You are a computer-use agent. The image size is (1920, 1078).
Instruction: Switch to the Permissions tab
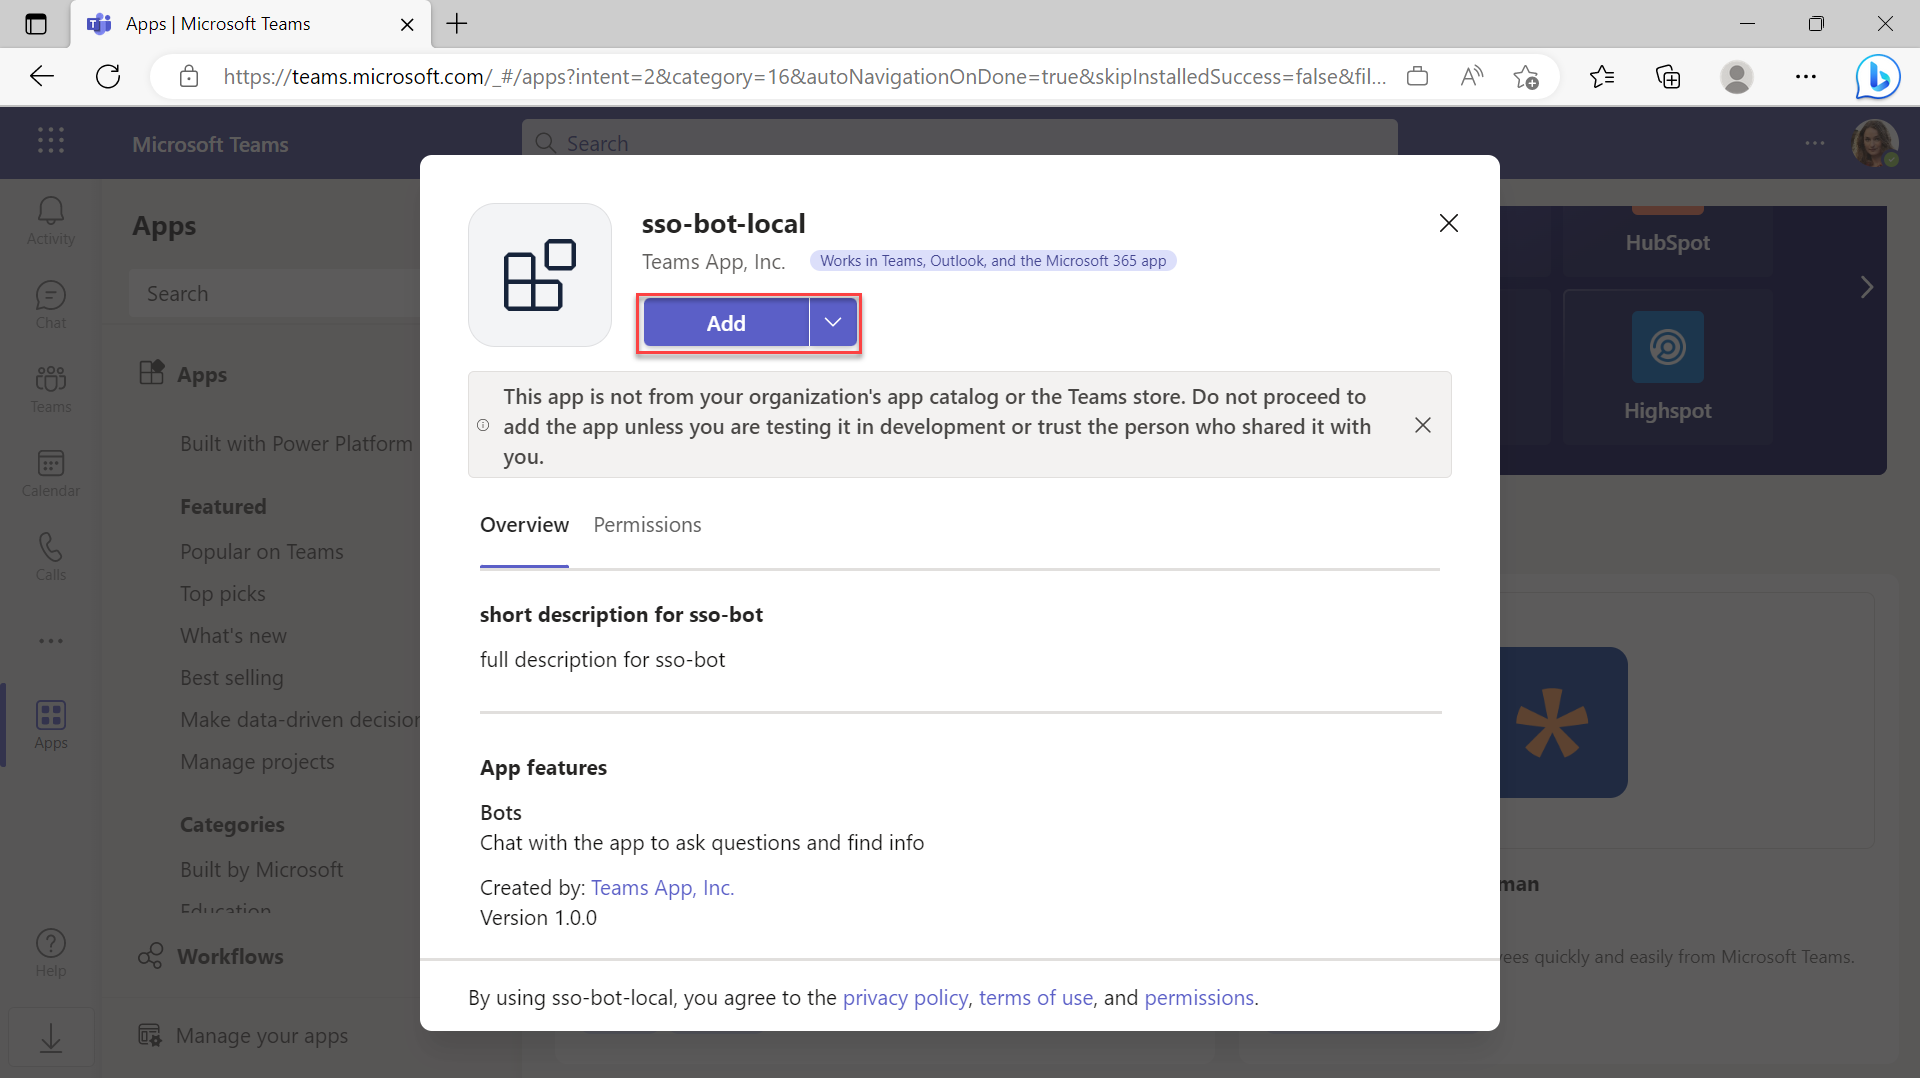coord(647,525)
